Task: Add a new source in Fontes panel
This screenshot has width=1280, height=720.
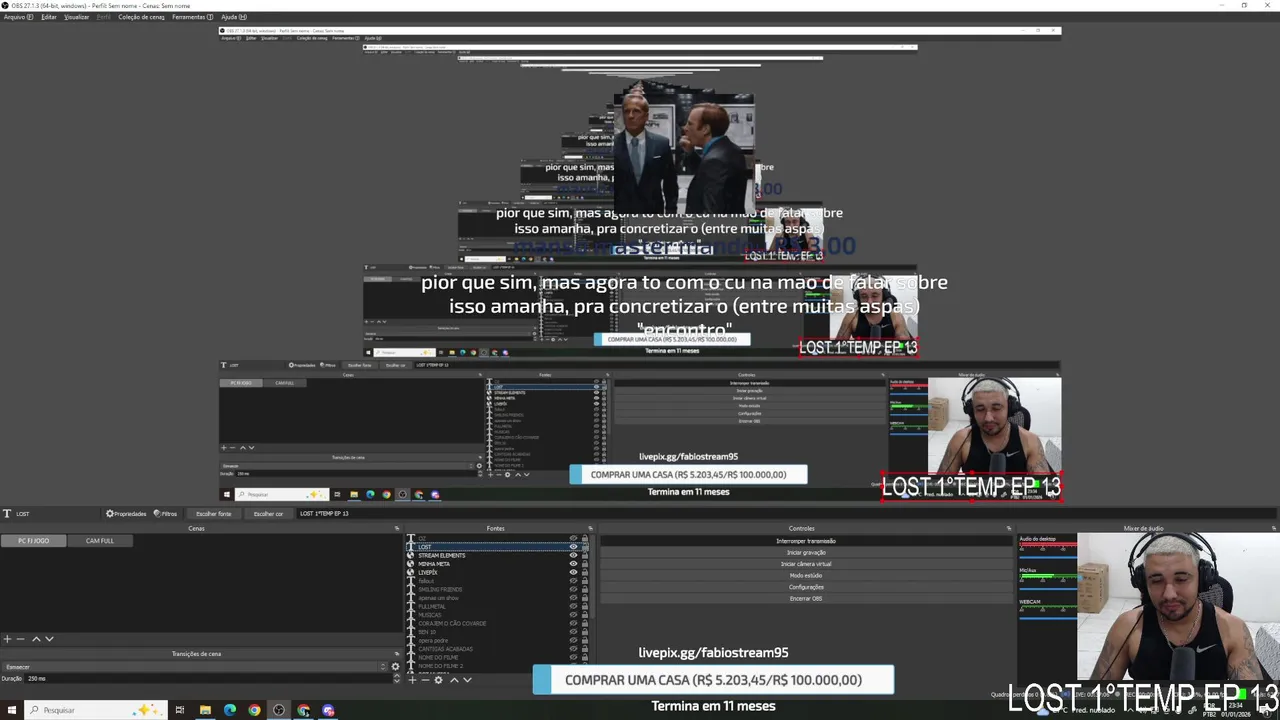Action: 412,680
